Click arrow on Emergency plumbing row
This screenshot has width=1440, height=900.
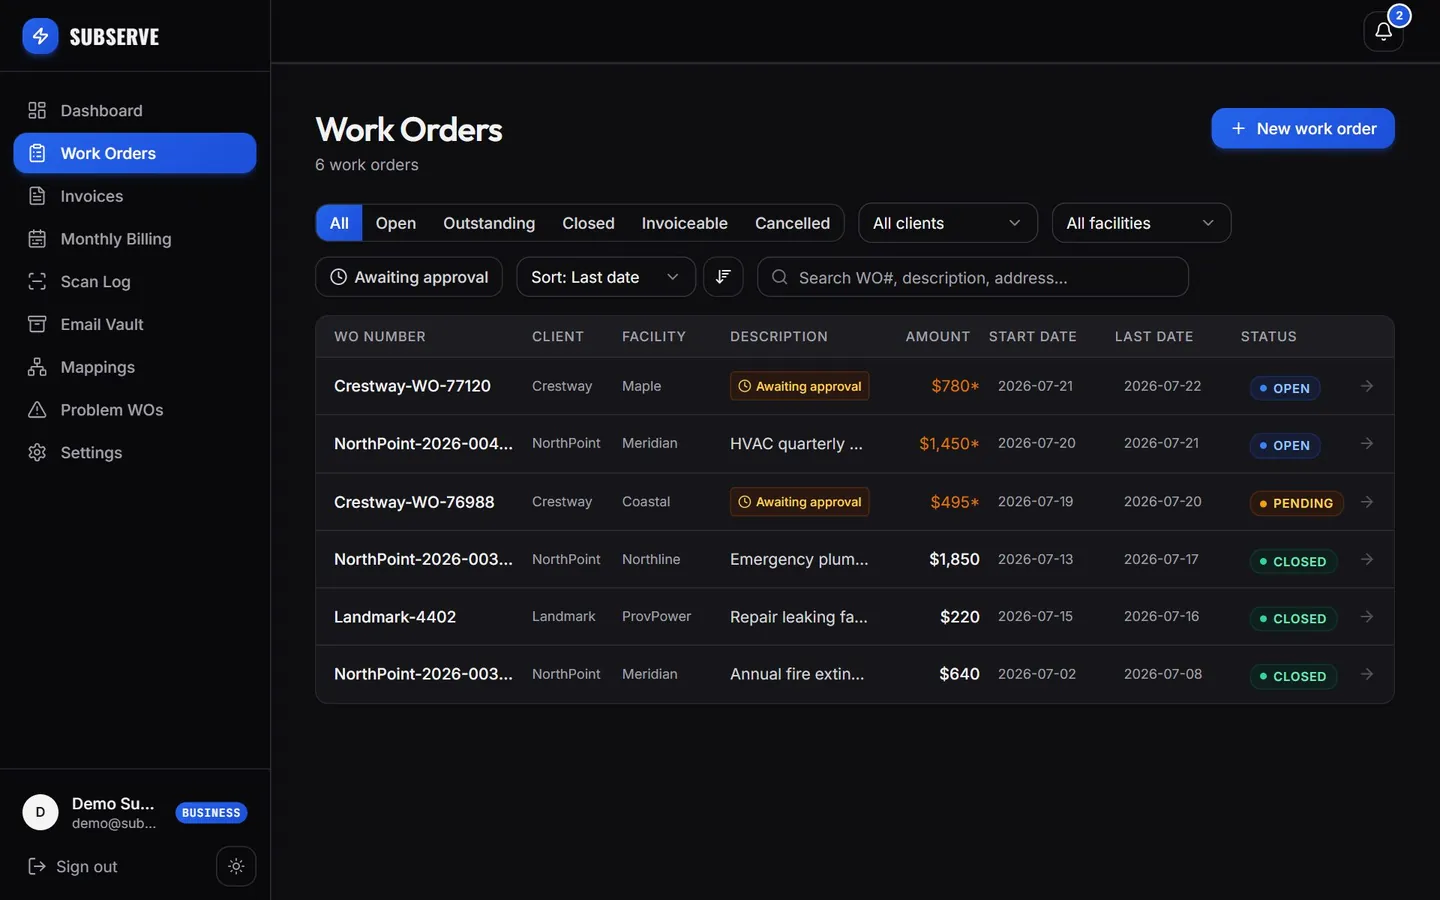1367,559
